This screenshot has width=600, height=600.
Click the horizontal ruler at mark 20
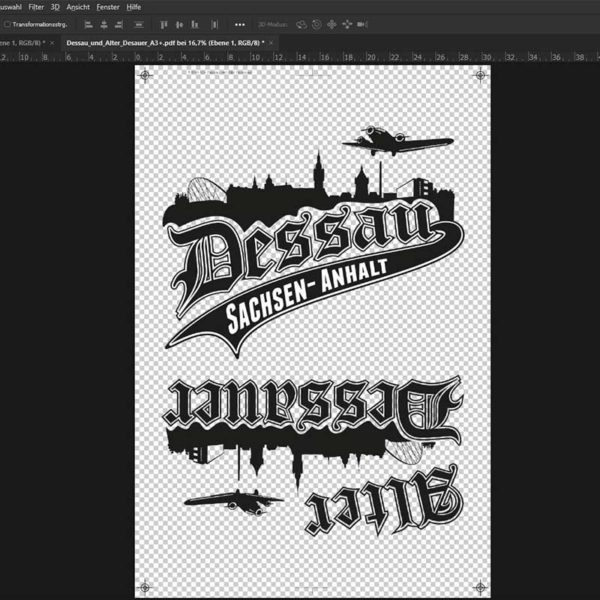point(370,57)
